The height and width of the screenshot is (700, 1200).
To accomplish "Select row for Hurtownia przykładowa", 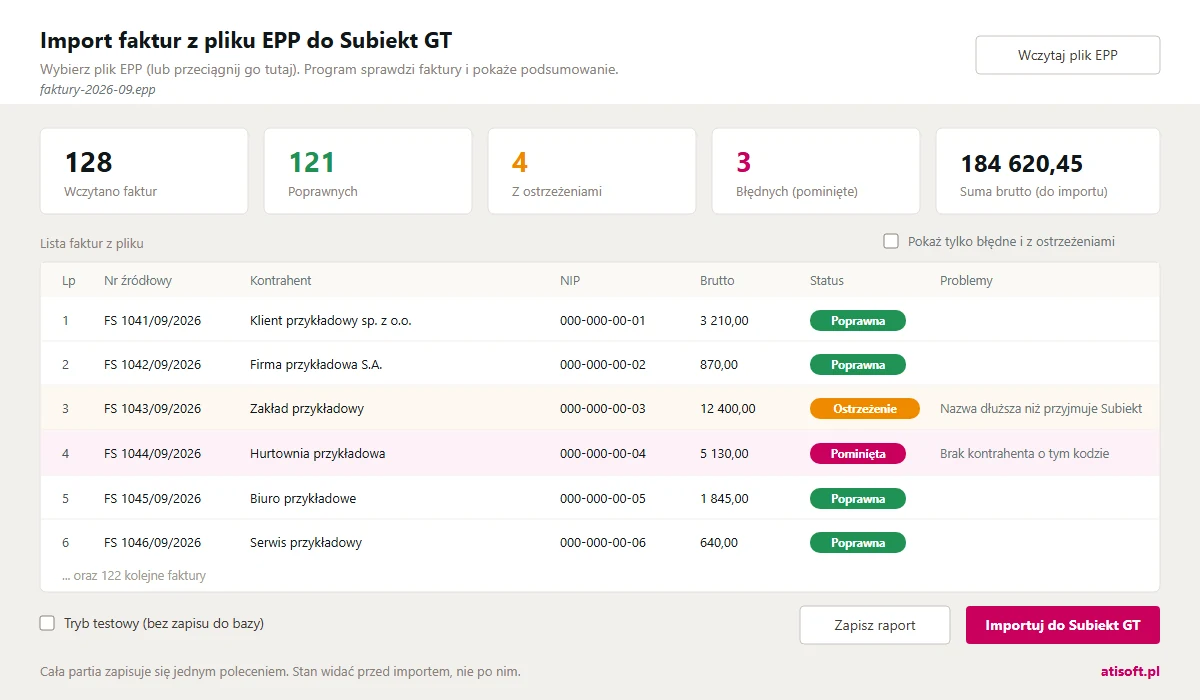I will click(x=600, y=454).
